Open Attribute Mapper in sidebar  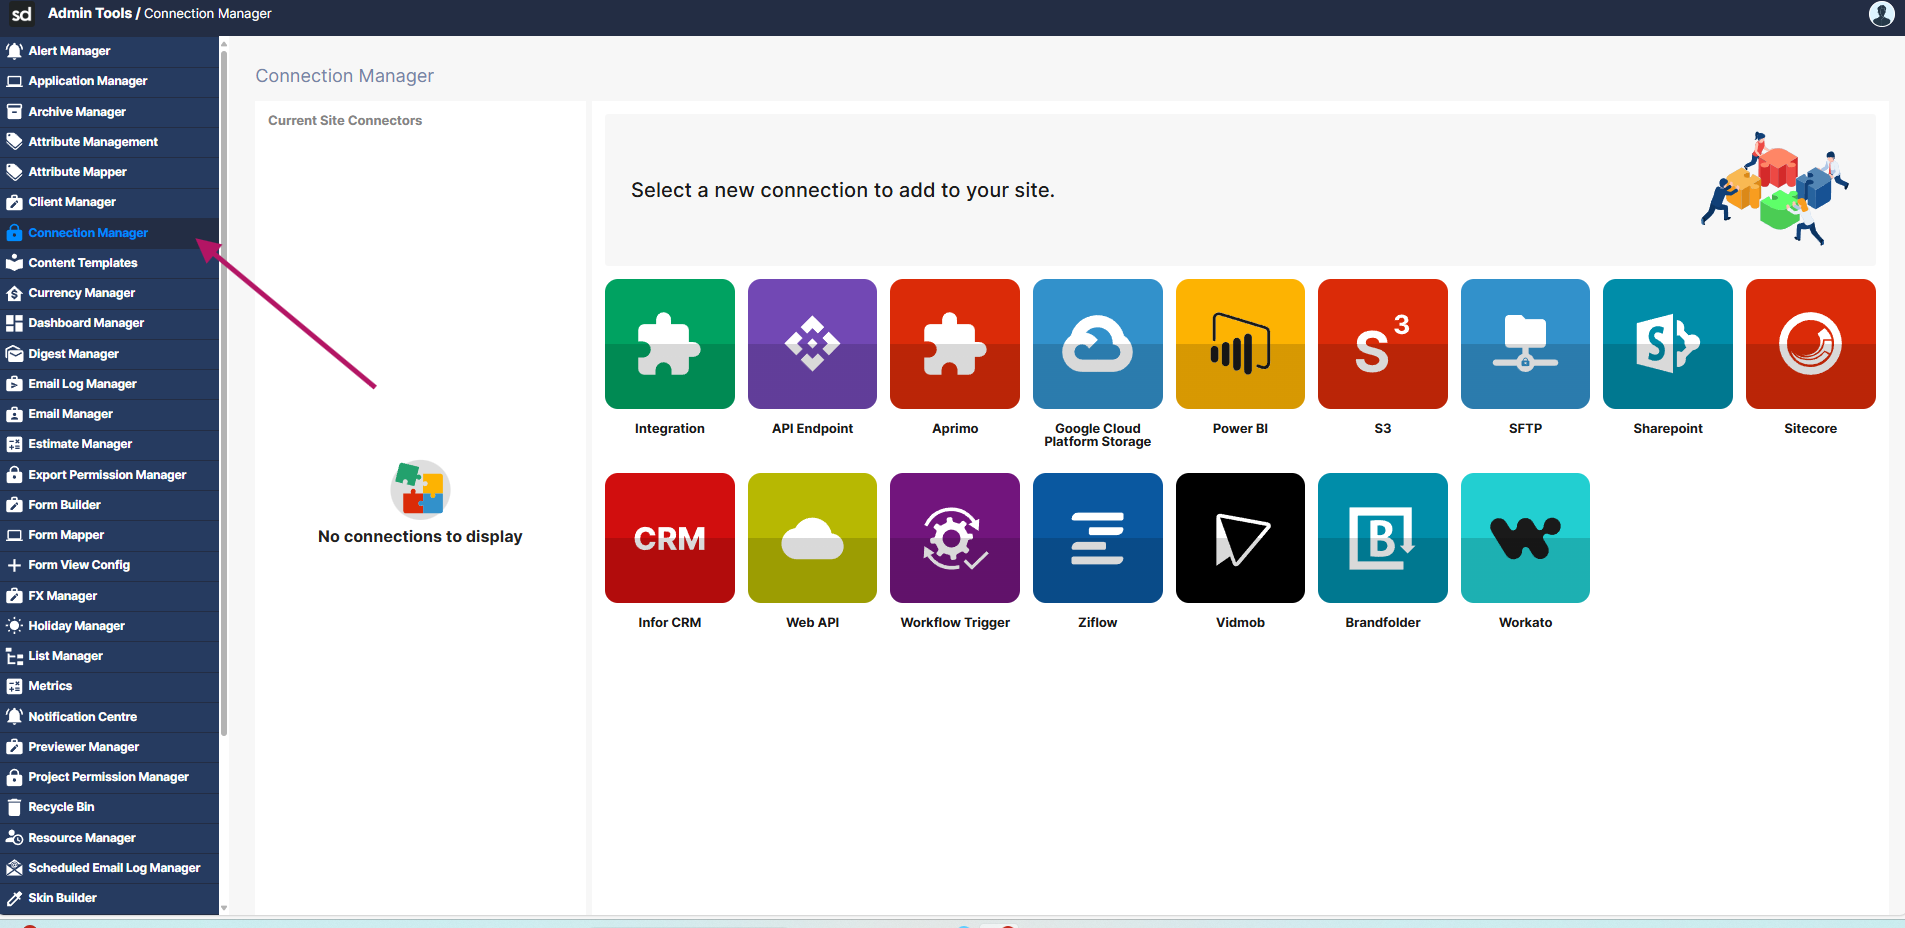109,172
